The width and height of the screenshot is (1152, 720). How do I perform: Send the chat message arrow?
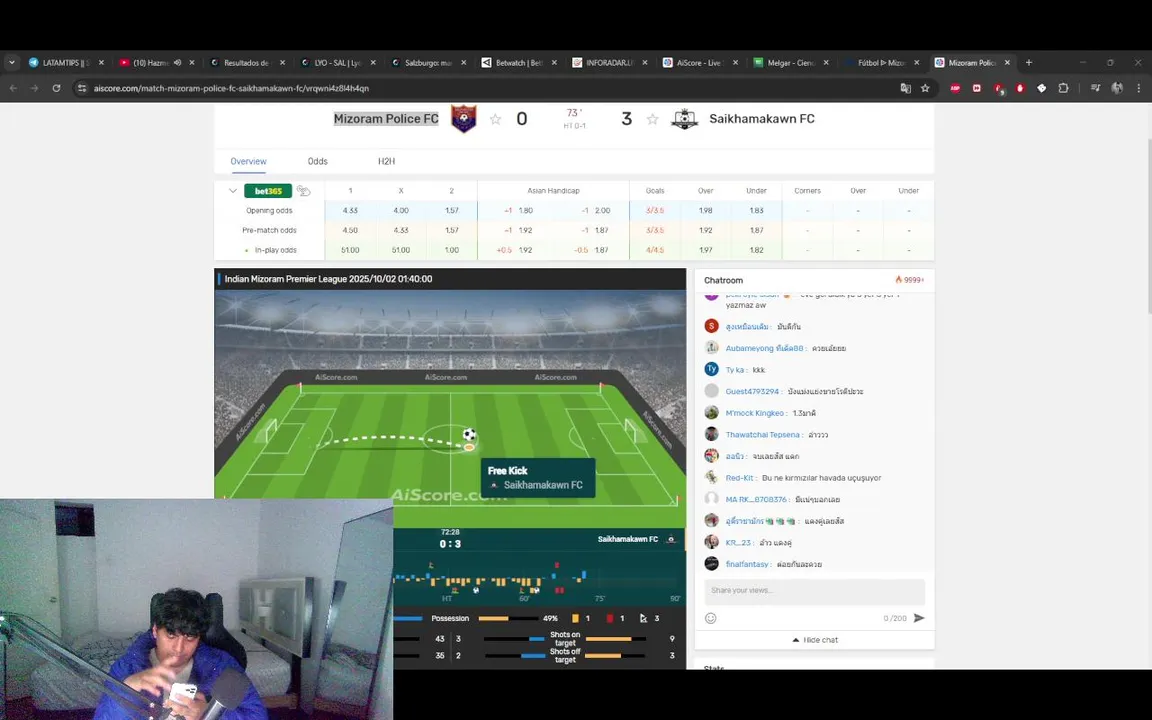click(918, 618)
